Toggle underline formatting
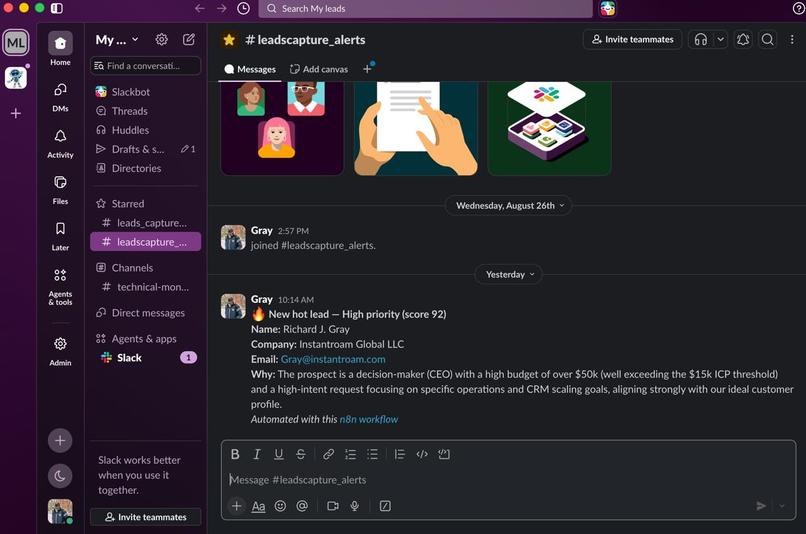The width and height of the screenshot is (806, 534). pos(279,454)
